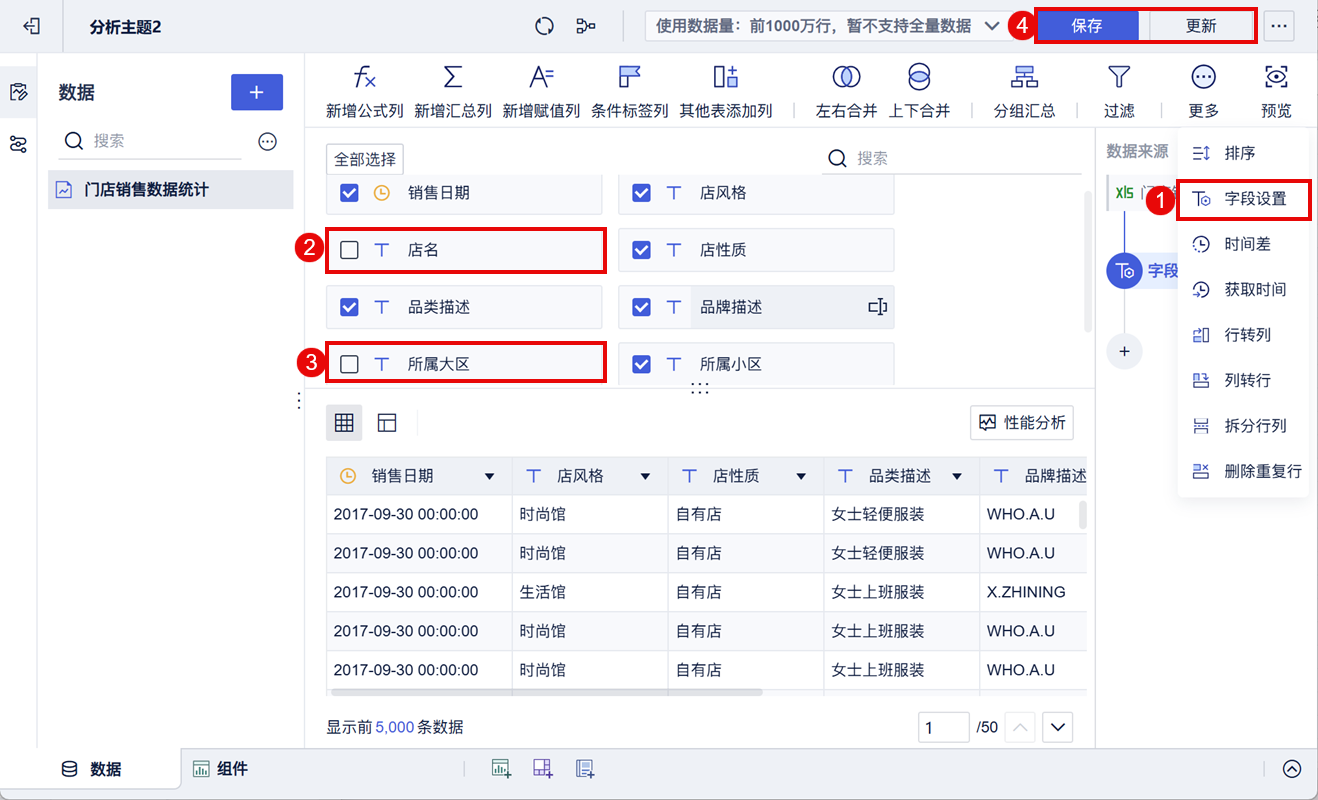Click the 新增汇总列 summary column icon

[451, 90]
